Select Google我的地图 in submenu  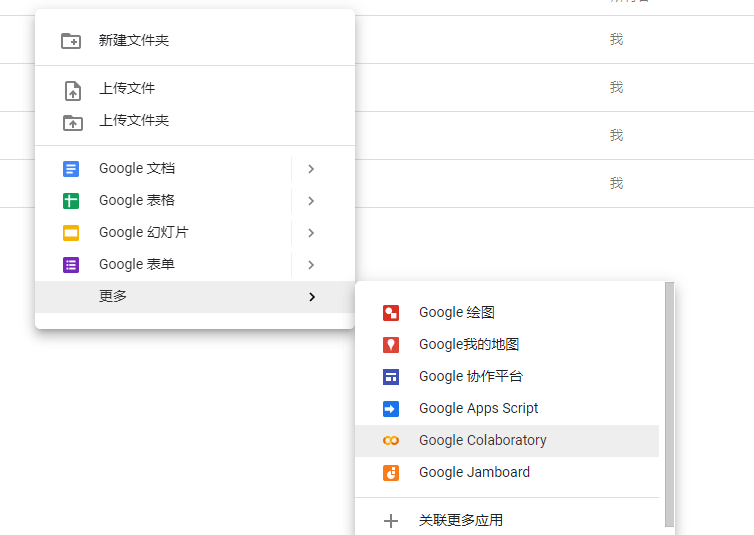click(507, 345)
